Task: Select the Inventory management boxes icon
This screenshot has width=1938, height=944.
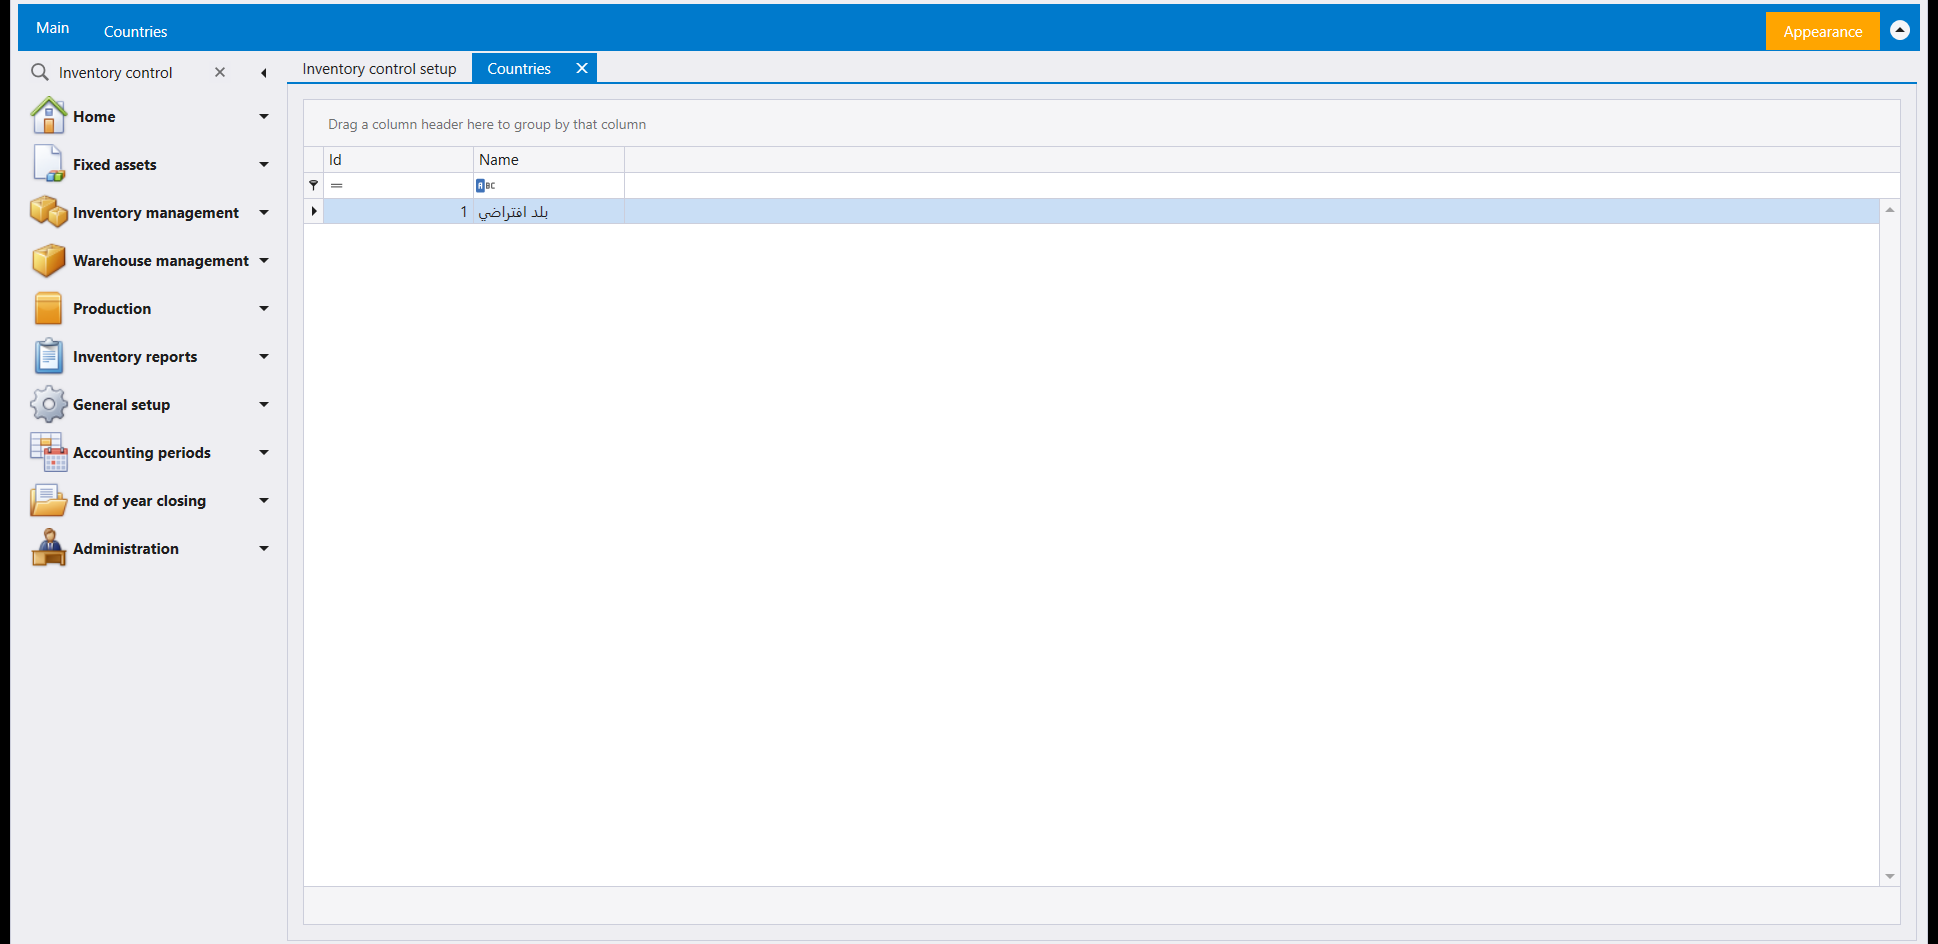Action: tap(48, 212)
